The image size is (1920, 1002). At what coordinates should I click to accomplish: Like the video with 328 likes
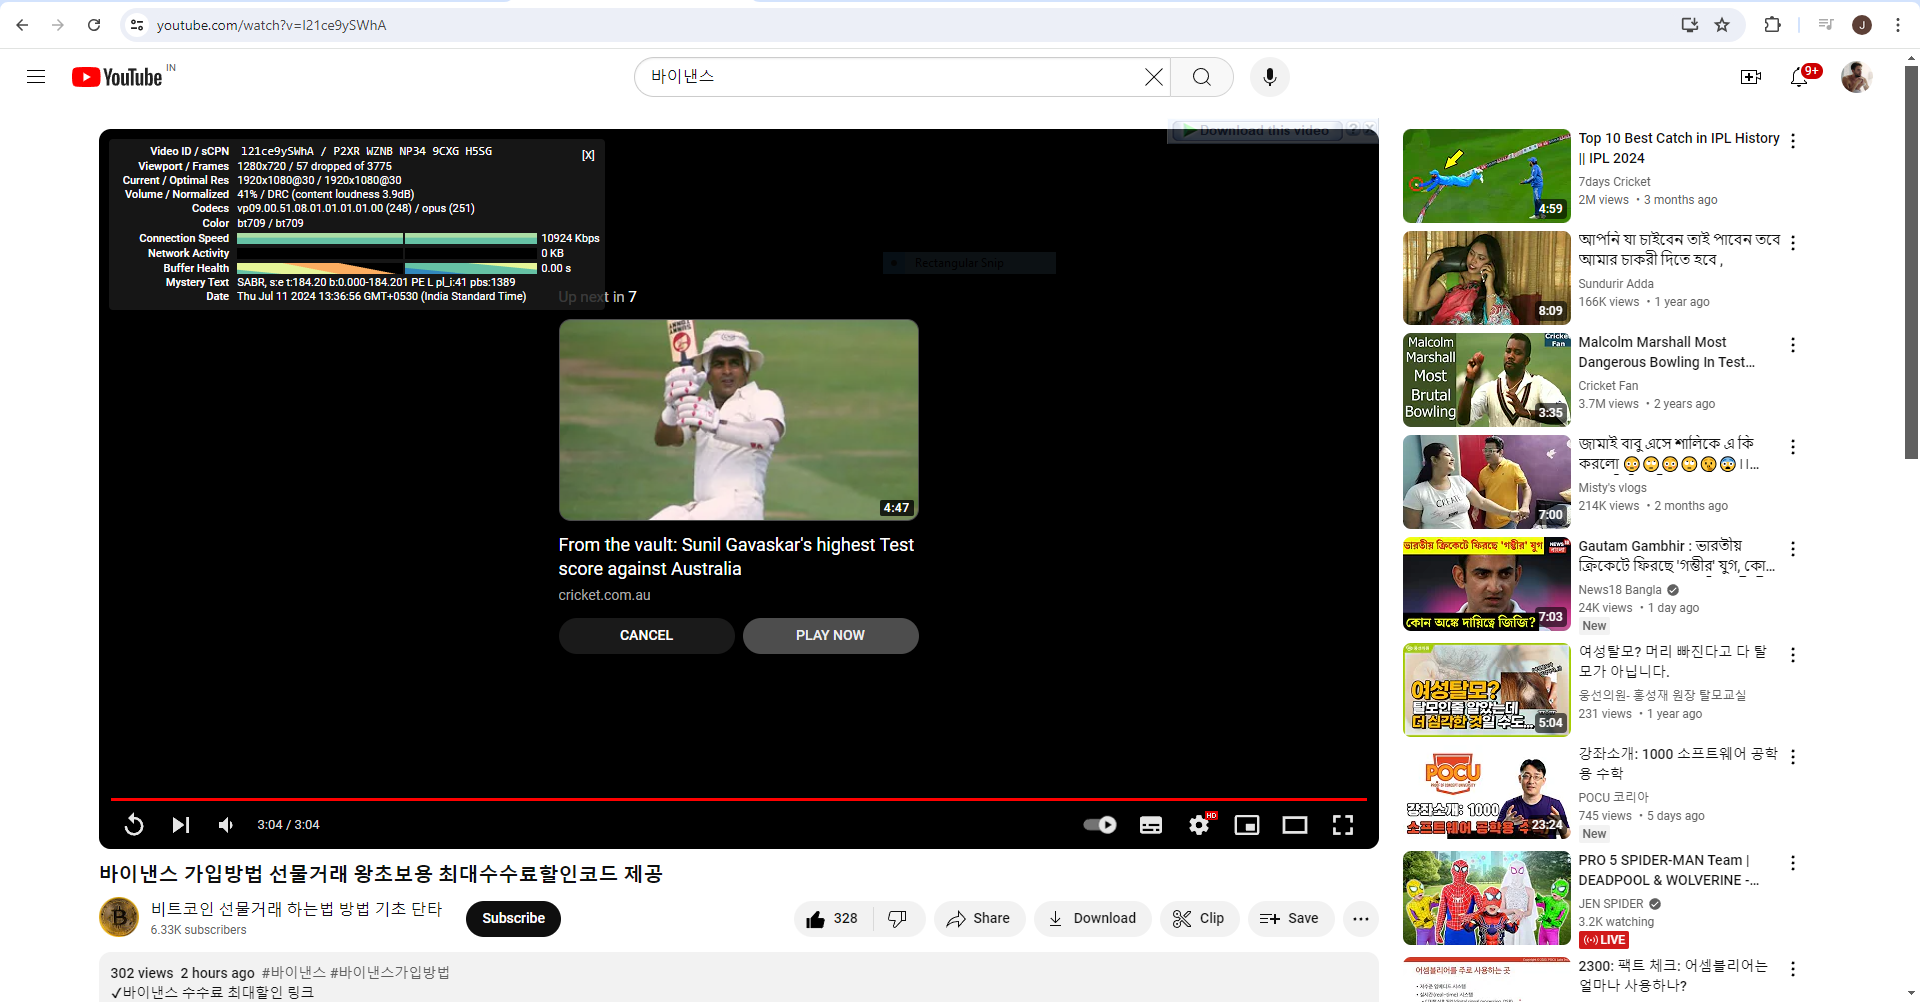click(833, 919)
